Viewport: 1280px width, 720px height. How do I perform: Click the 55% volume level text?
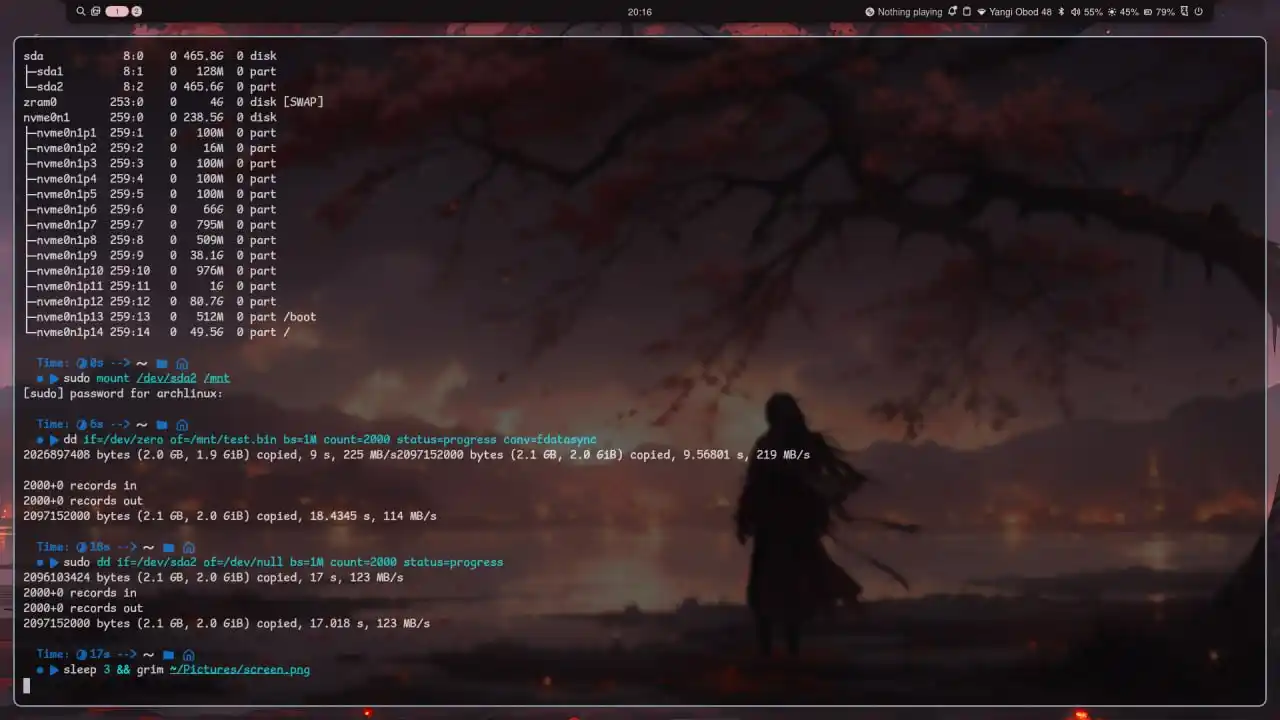(1093, 12)
